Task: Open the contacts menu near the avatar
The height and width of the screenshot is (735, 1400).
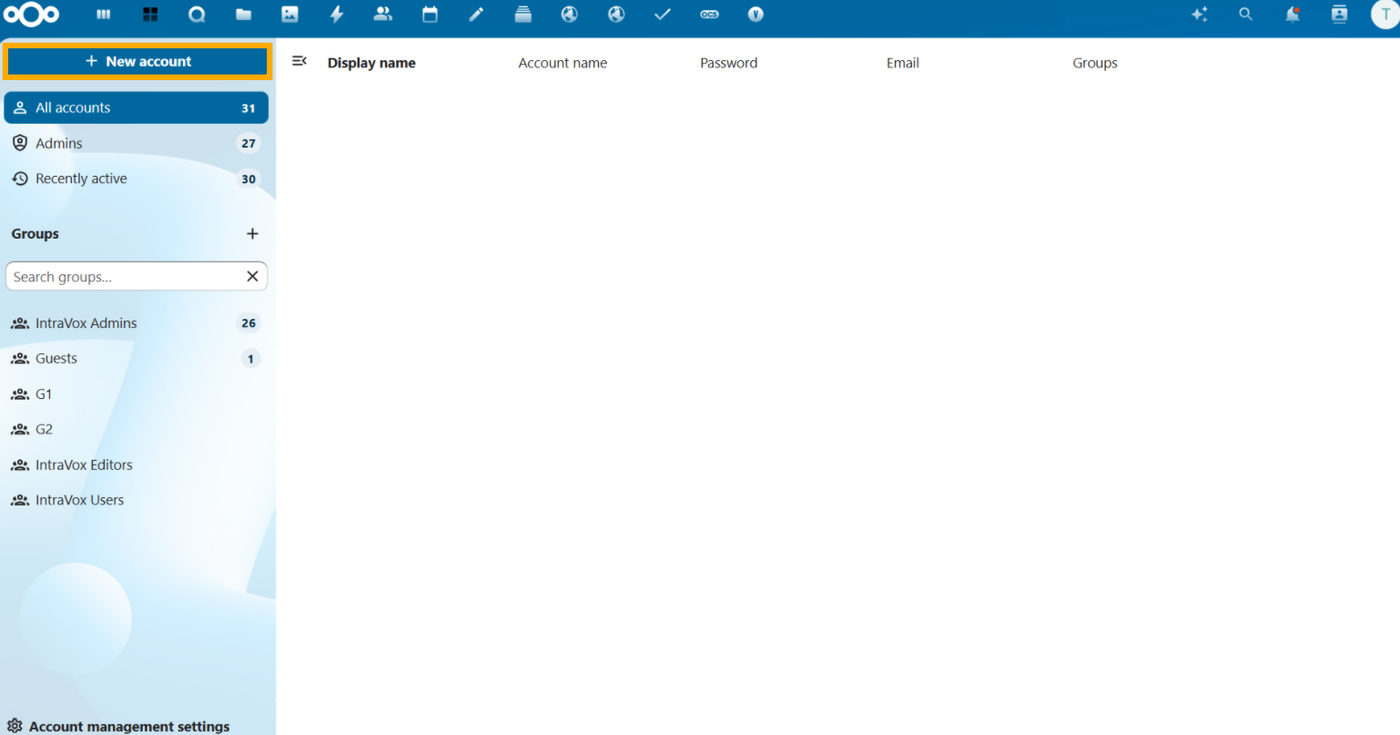Action: (x=1339, y=15)
